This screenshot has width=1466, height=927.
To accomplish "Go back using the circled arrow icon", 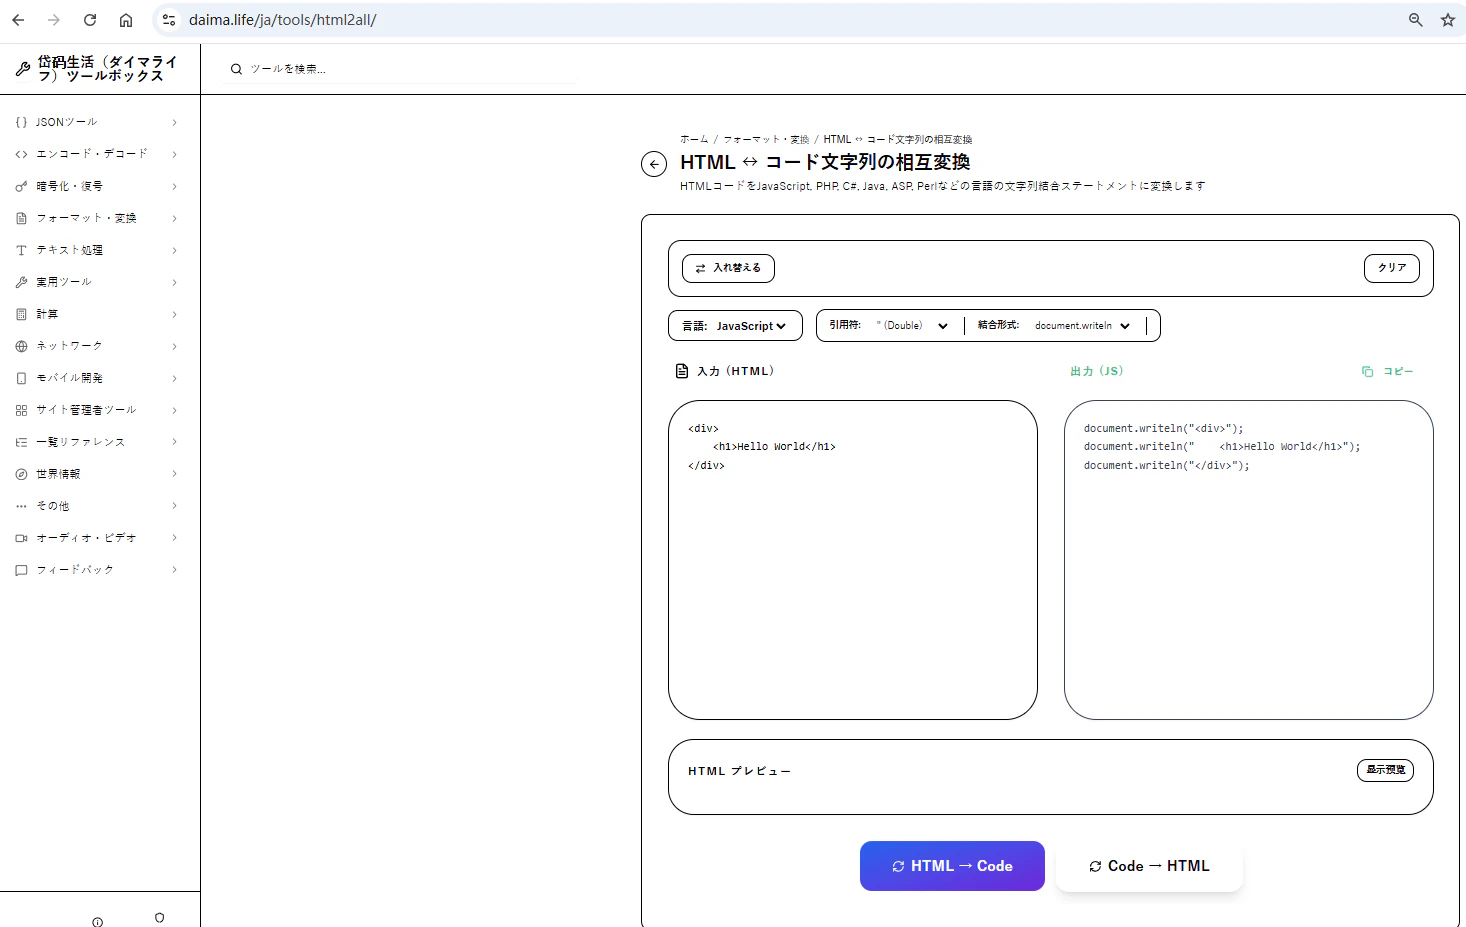I will click(x=654, y=164).
